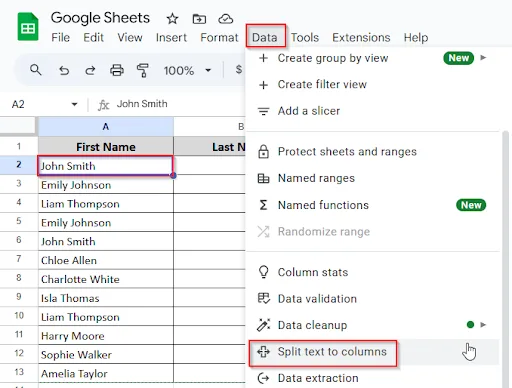The width and height of the screenshot is (512, 388).
Task: Select Named ranges option
Action: [373, 178]
